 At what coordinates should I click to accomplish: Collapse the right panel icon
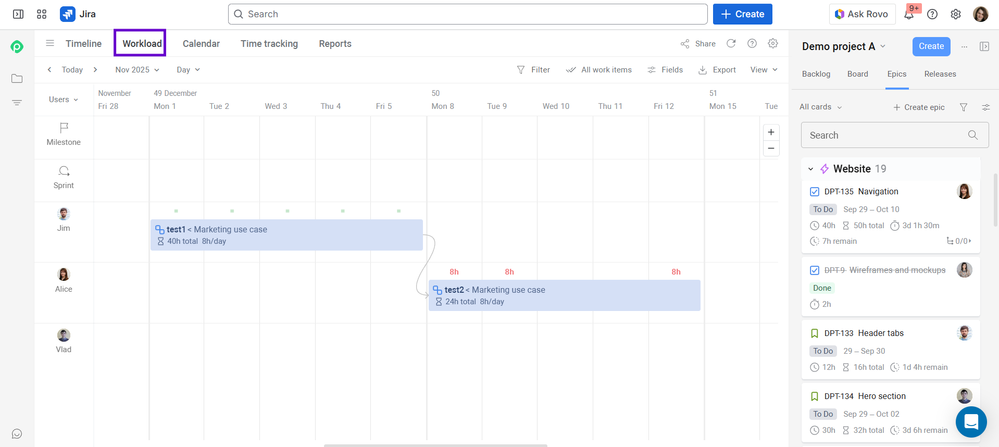click(x=984, y=46)
